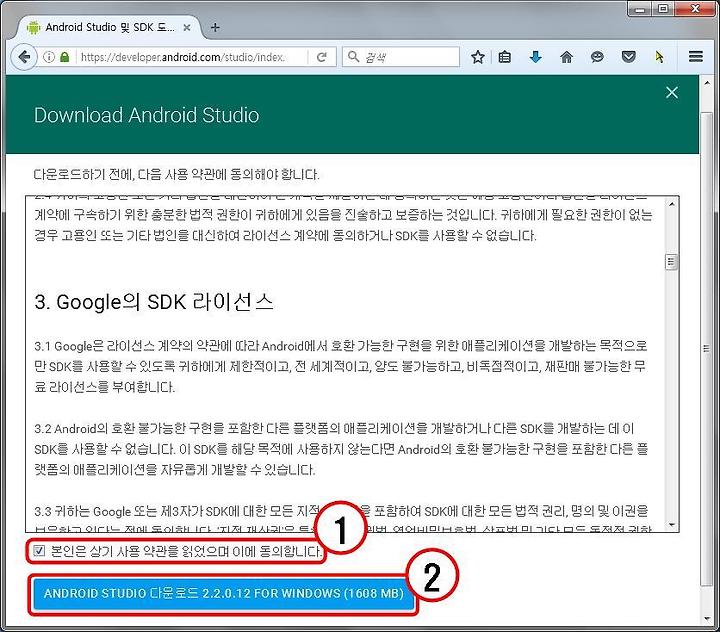Click the '3. Google의 SDK 라이선스' heading

(154, 302)
